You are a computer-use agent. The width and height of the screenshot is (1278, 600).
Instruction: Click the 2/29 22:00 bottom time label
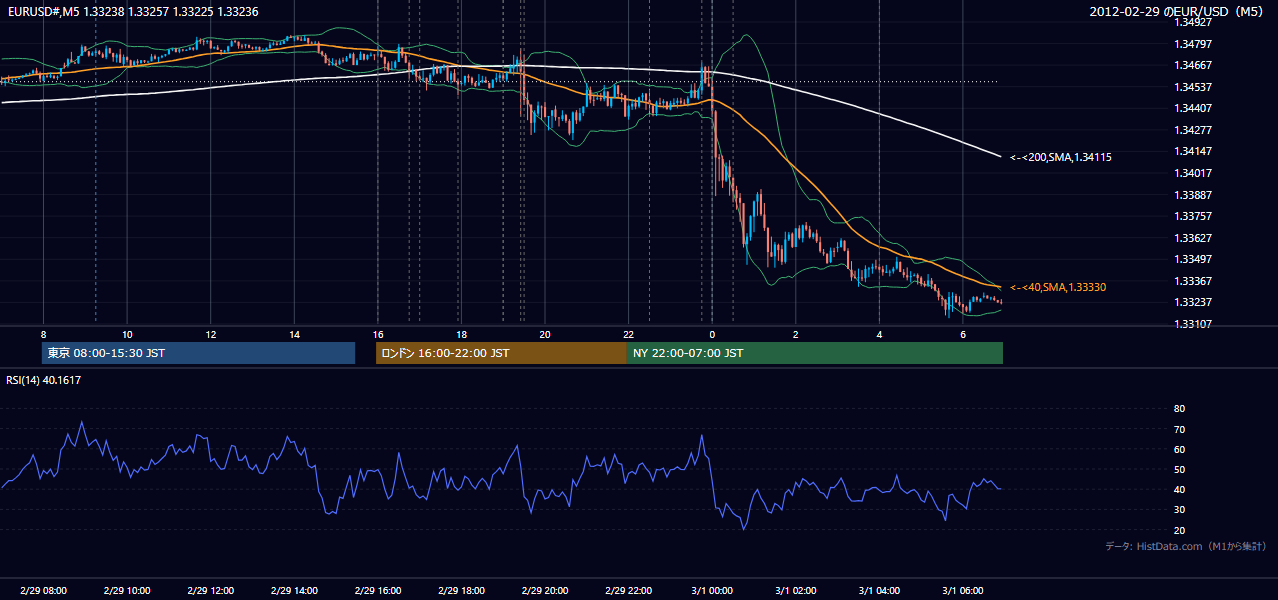(628, 591)
